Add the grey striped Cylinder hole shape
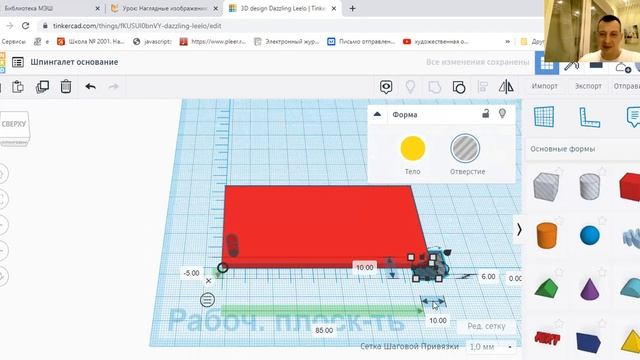The height and width of the screenshot is (360, 640). pos(589,186)
